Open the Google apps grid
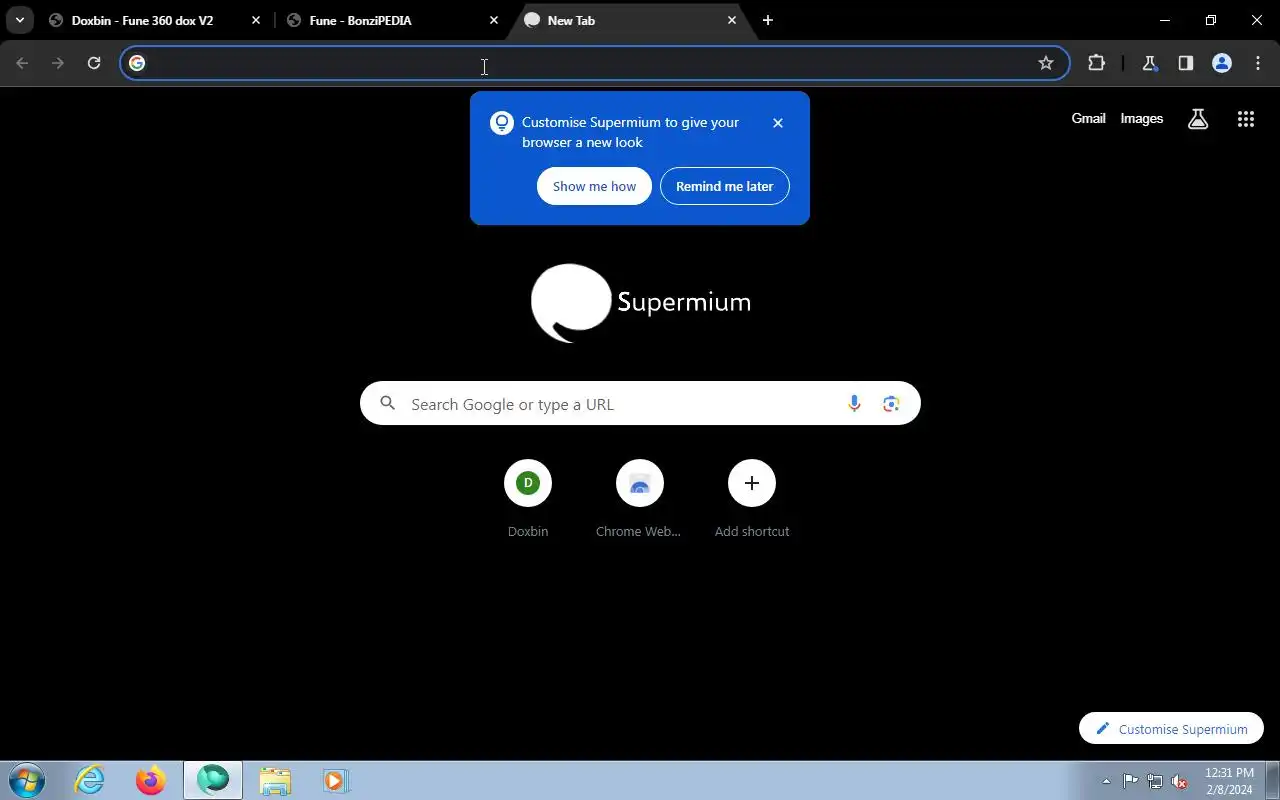Viewport: 1280px width, 800px height. pos(1245,119)
